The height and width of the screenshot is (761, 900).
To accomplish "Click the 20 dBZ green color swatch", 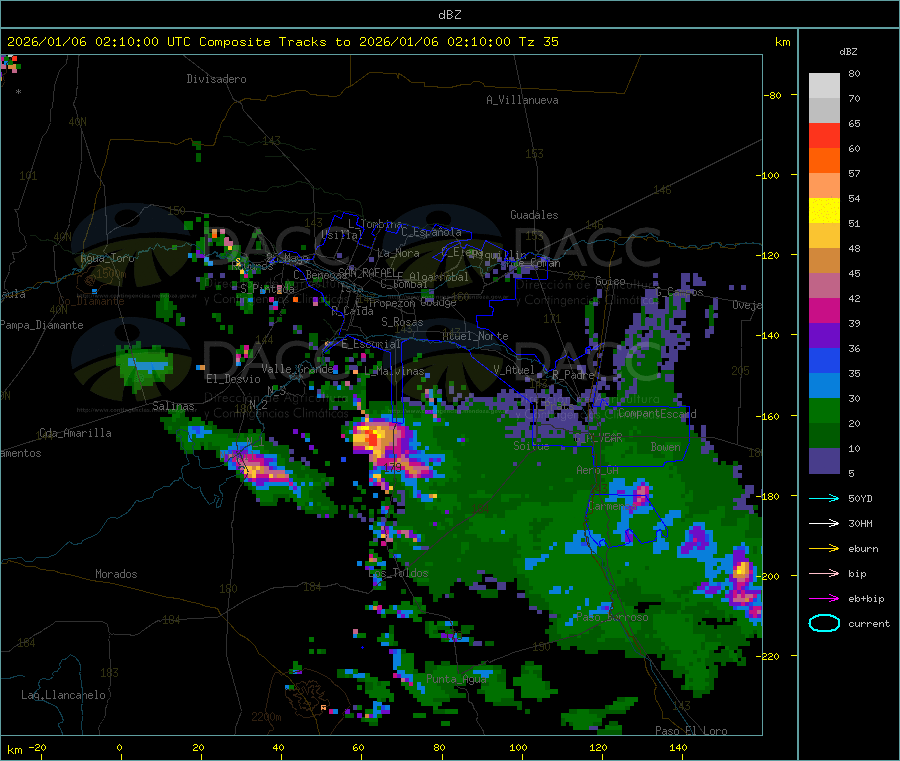I will [x=824, y=410].
